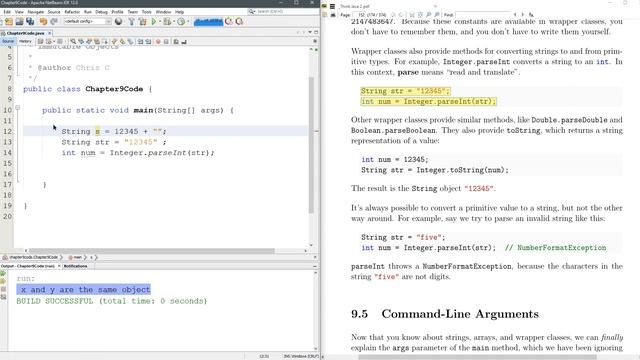
Task: Click the settings icon in Output panel sidebar
Action: click(3, 297)
